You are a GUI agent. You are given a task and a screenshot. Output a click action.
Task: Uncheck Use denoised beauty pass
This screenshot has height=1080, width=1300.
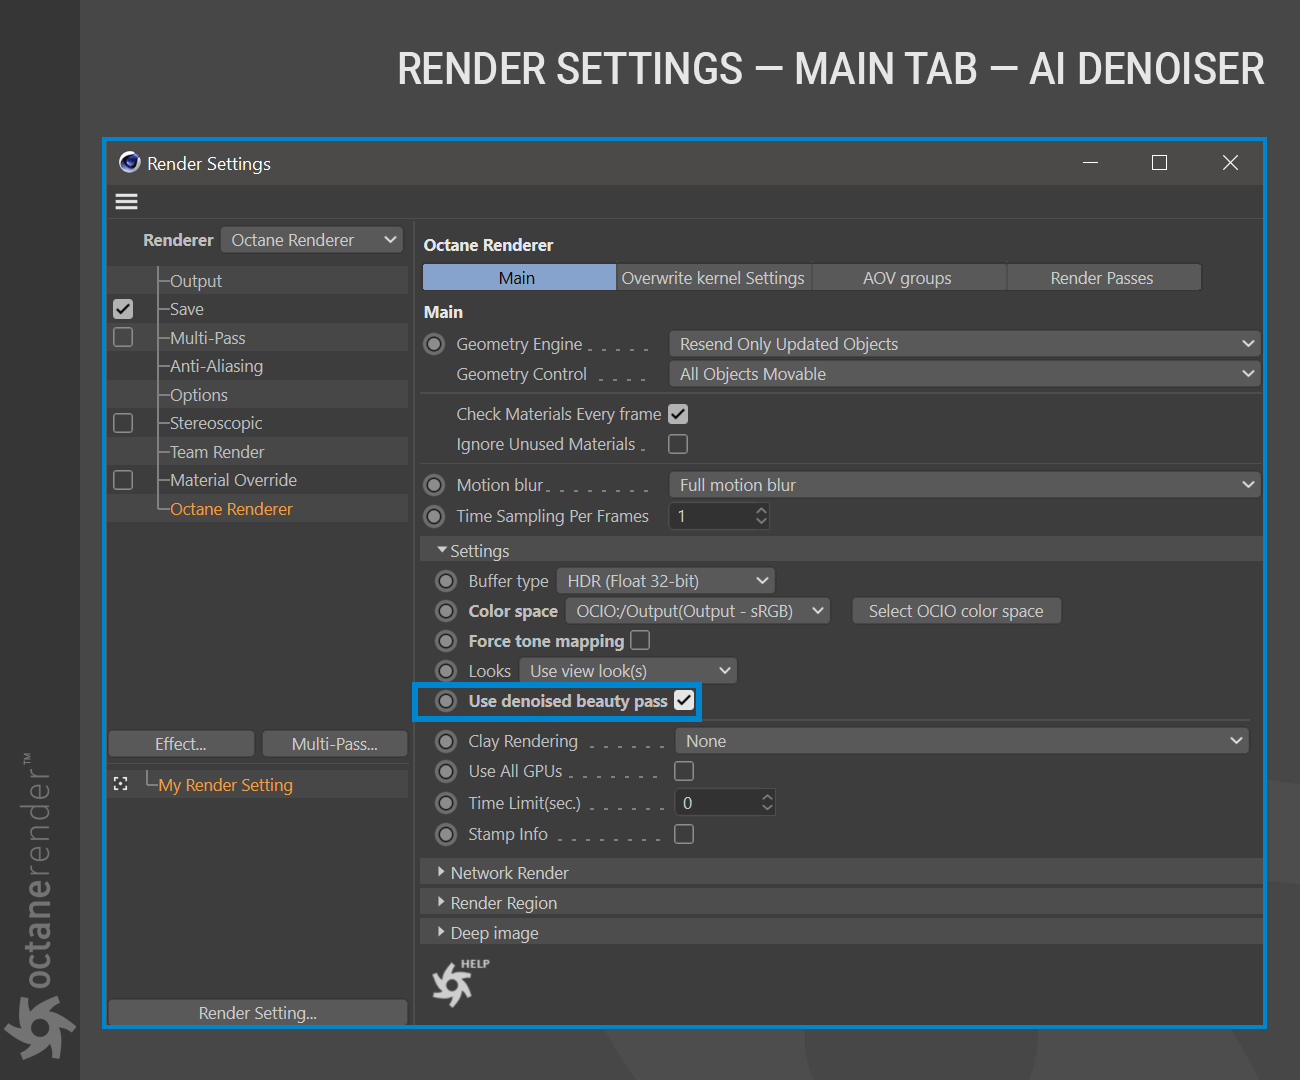[x=684, y=700]
